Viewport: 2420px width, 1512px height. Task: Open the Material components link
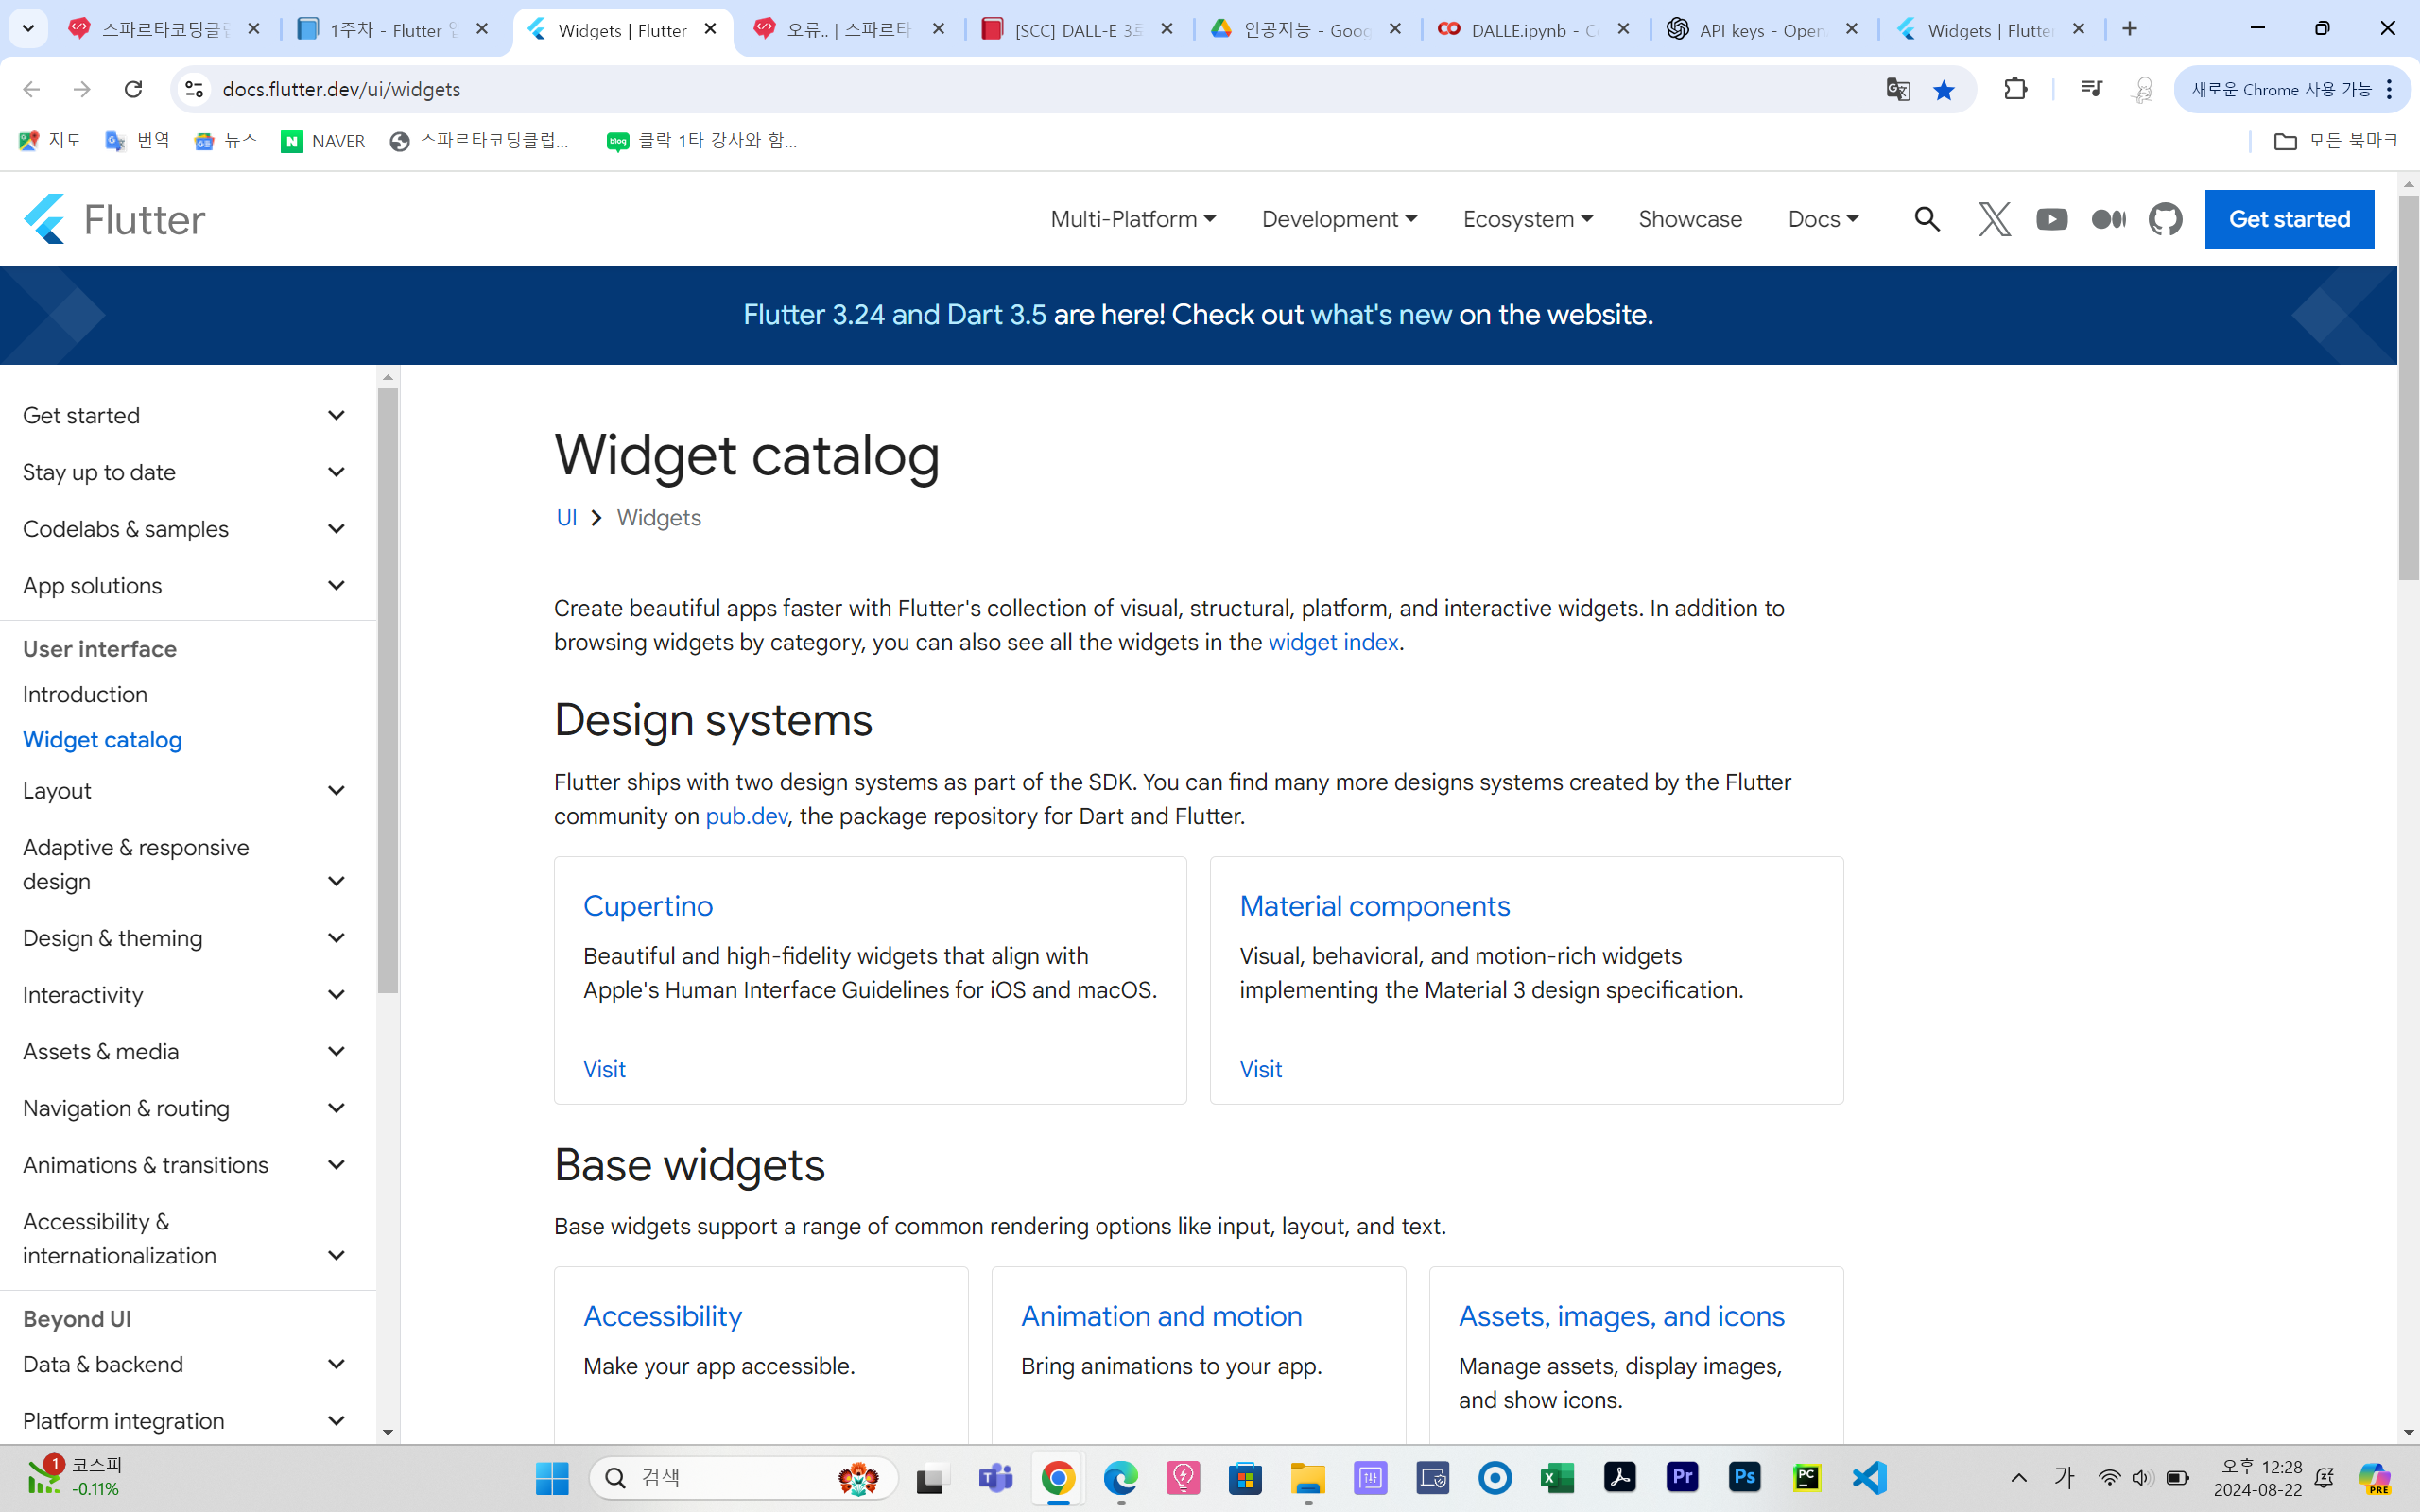pyautogui.click(x=1375, y=906)
